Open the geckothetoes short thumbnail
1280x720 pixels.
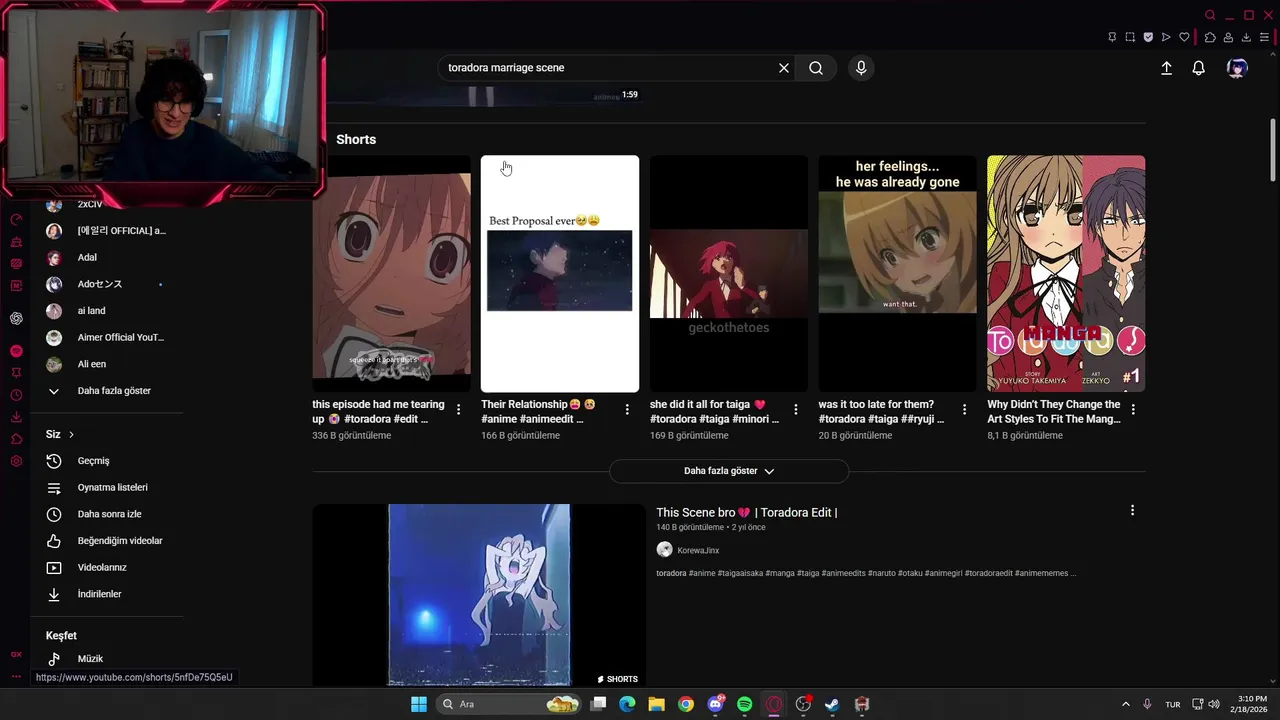point(729,273)
